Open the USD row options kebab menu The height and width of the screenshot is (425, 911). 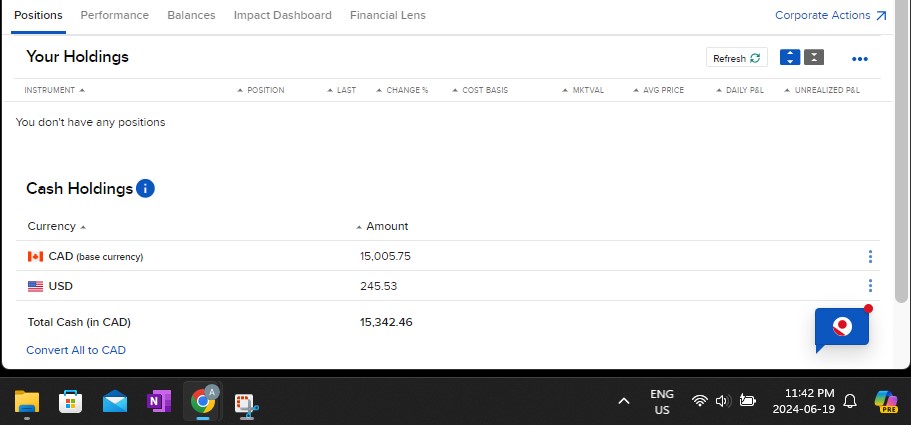[x=870, y=286]
